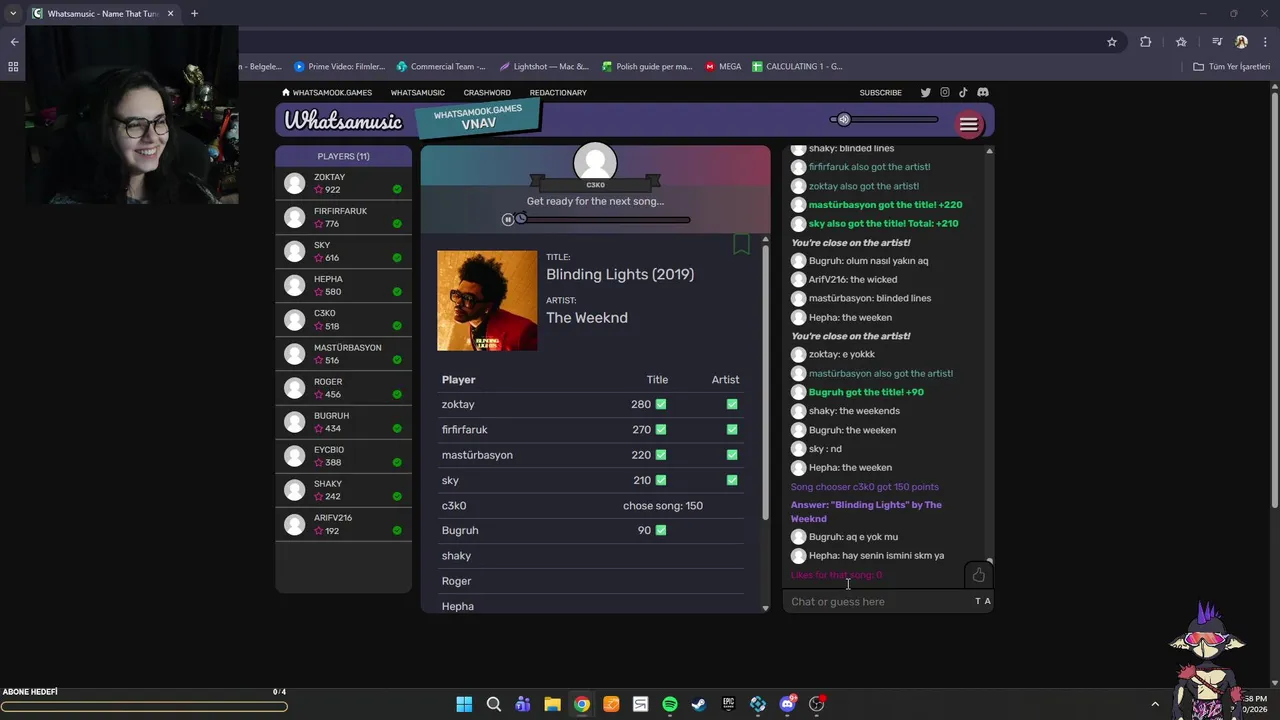Click 'Song chooser c3k0 got 150 points' message
Image resolution: width=1280 pixels, height=720 pixels.
click(865, 486)
